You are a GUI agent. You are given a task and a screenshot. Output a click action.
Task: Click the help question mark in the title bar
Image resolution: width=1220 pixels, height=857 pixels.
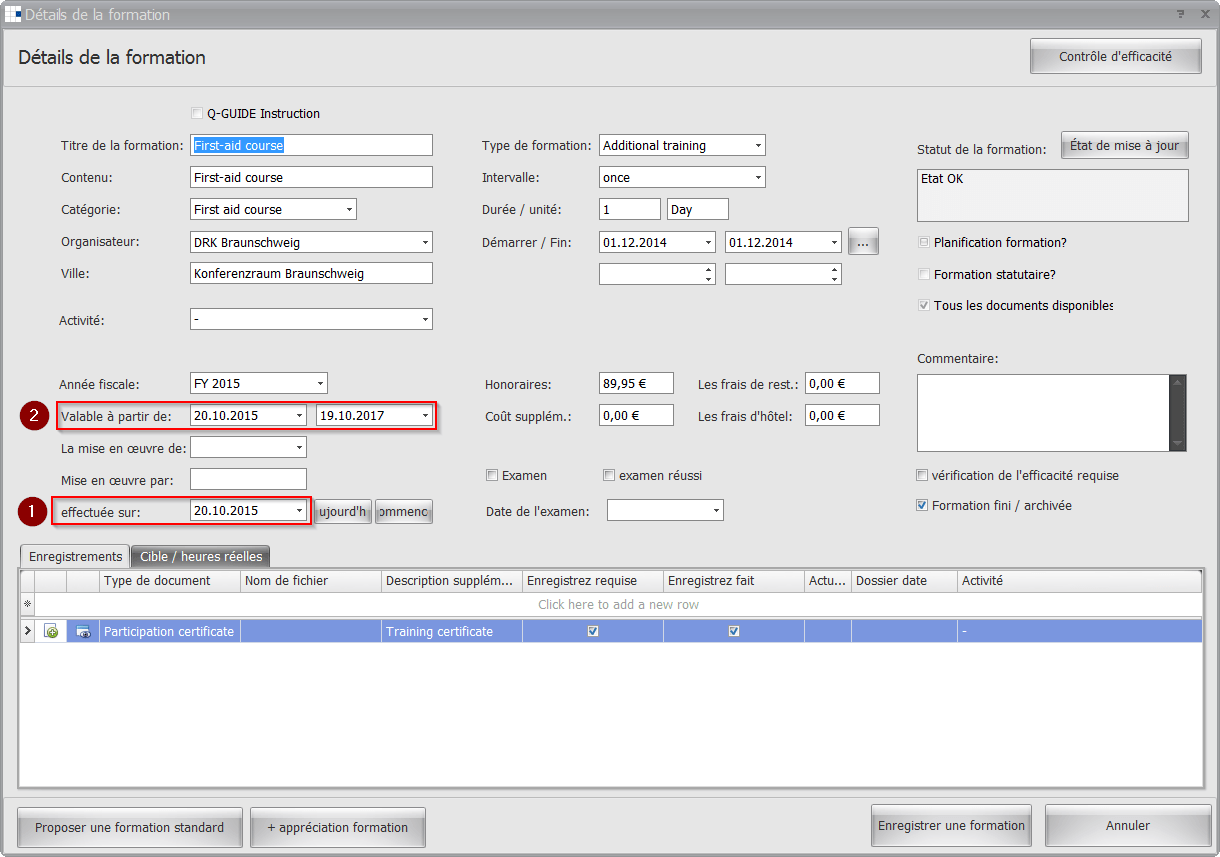pyautogui.click(x=1180, y=14)
